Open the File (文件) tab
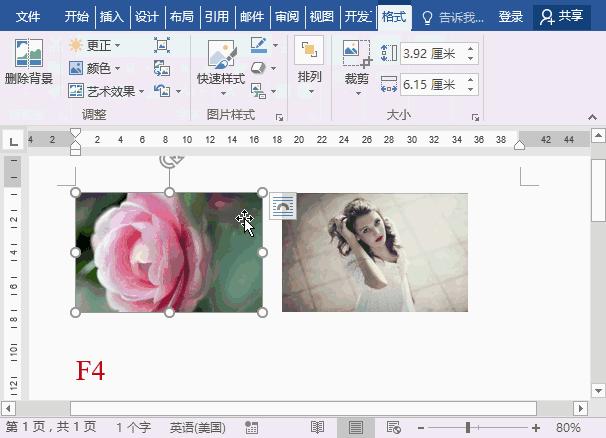 [x=28, y=16]
